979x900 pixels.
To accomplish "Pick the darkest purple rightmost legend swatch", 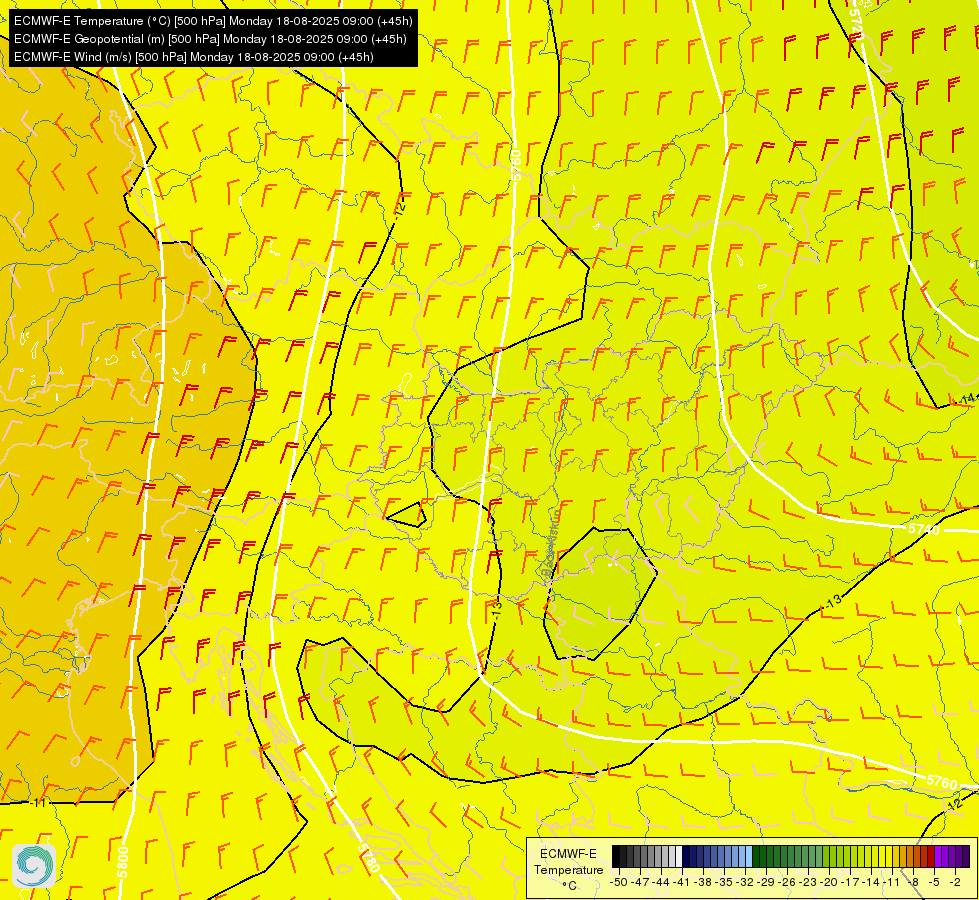I will 966,856.
